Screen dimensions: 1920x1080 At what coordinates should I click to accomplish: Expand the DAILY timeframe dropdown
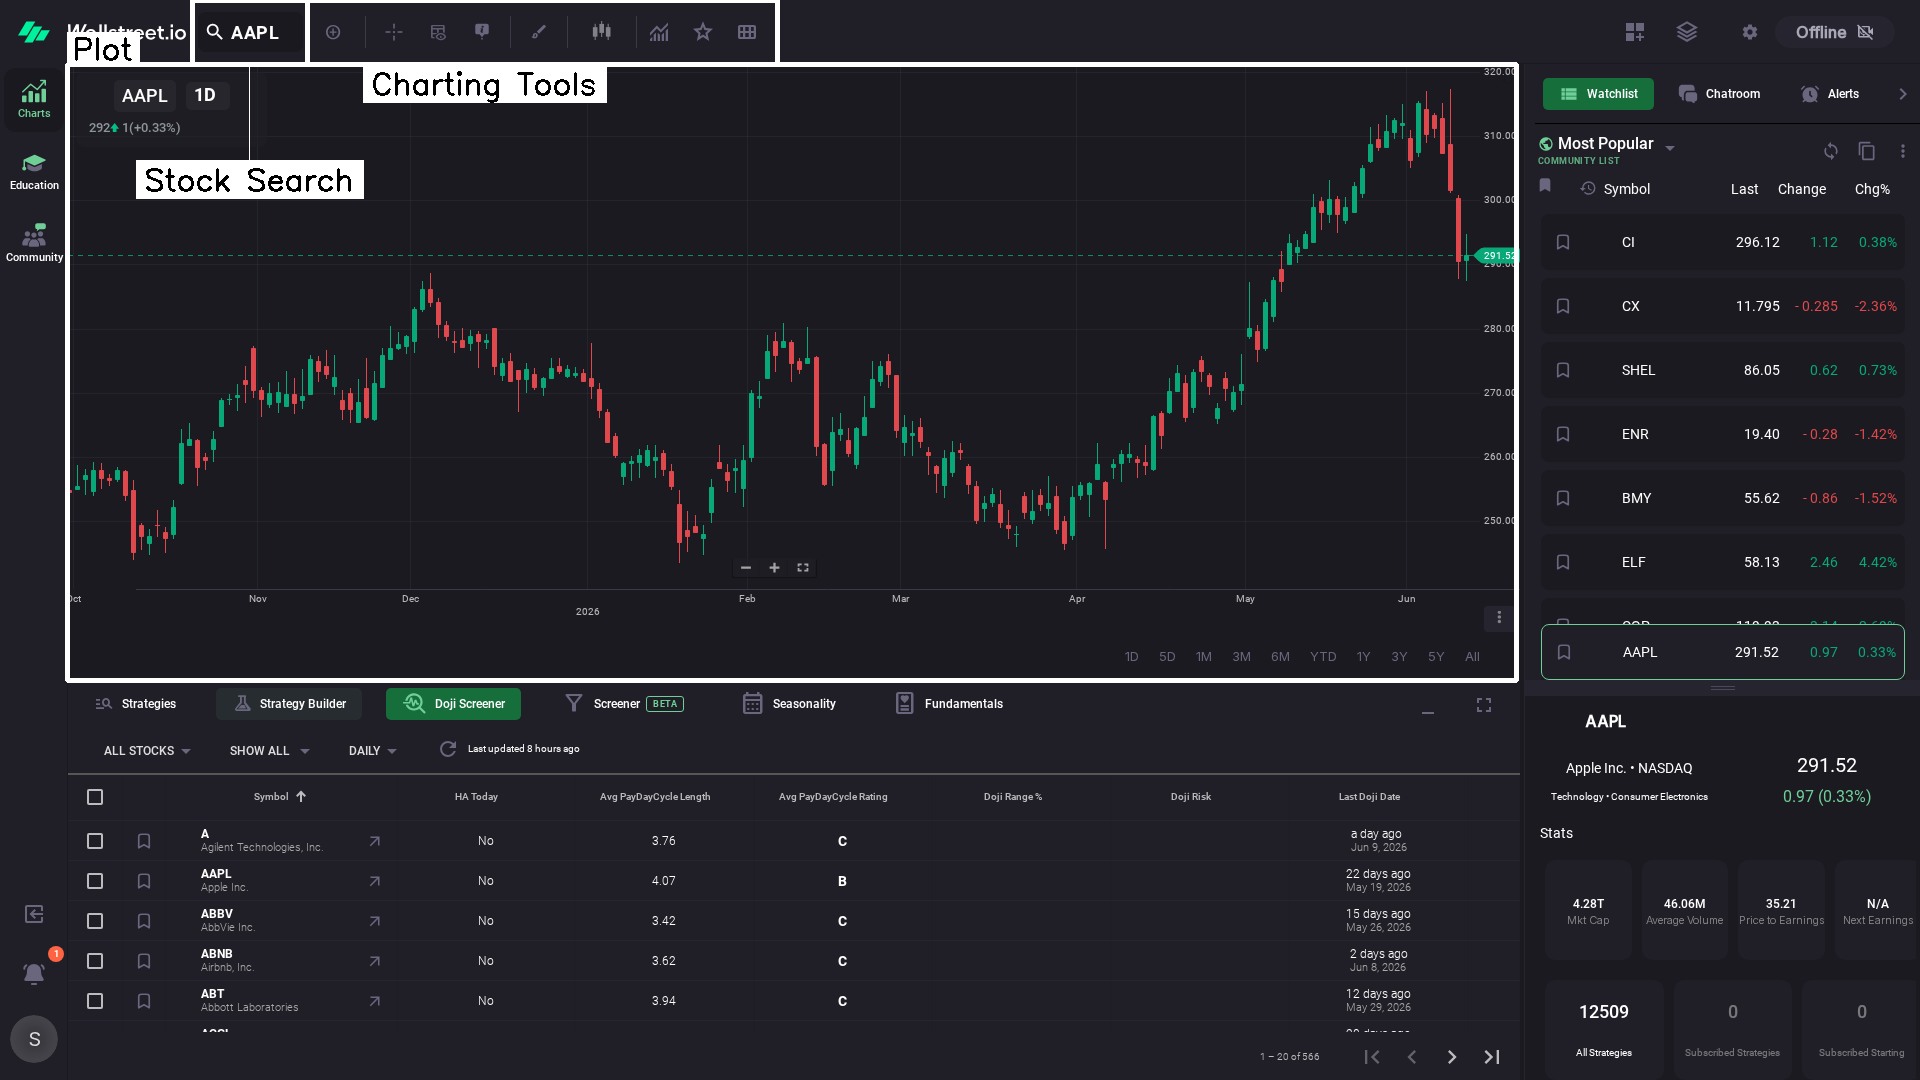point(372,751)
